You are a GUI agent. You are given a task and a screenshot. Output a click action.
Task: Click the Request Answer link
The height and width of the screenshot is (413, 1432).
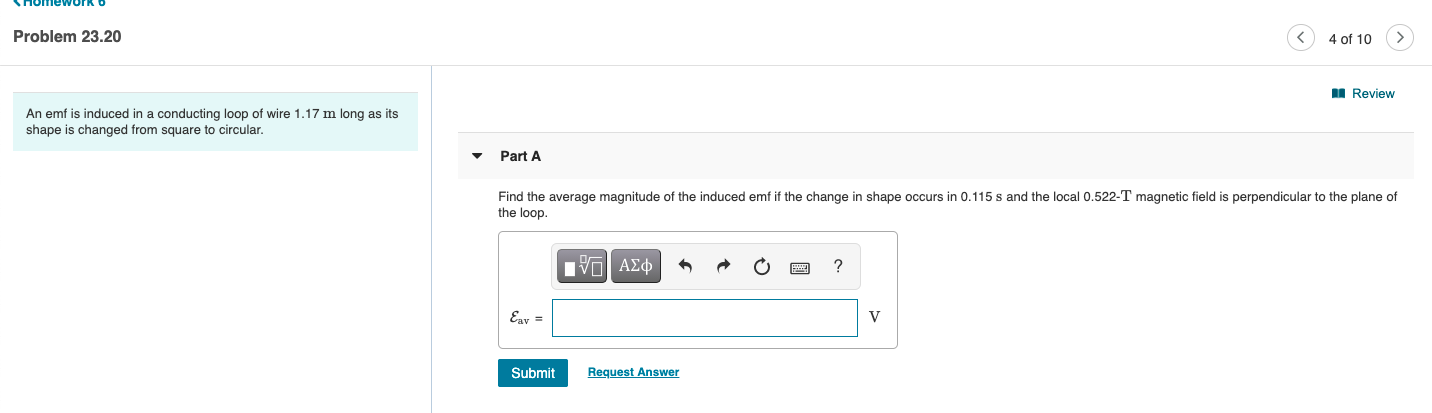click(x=633, y=372)
